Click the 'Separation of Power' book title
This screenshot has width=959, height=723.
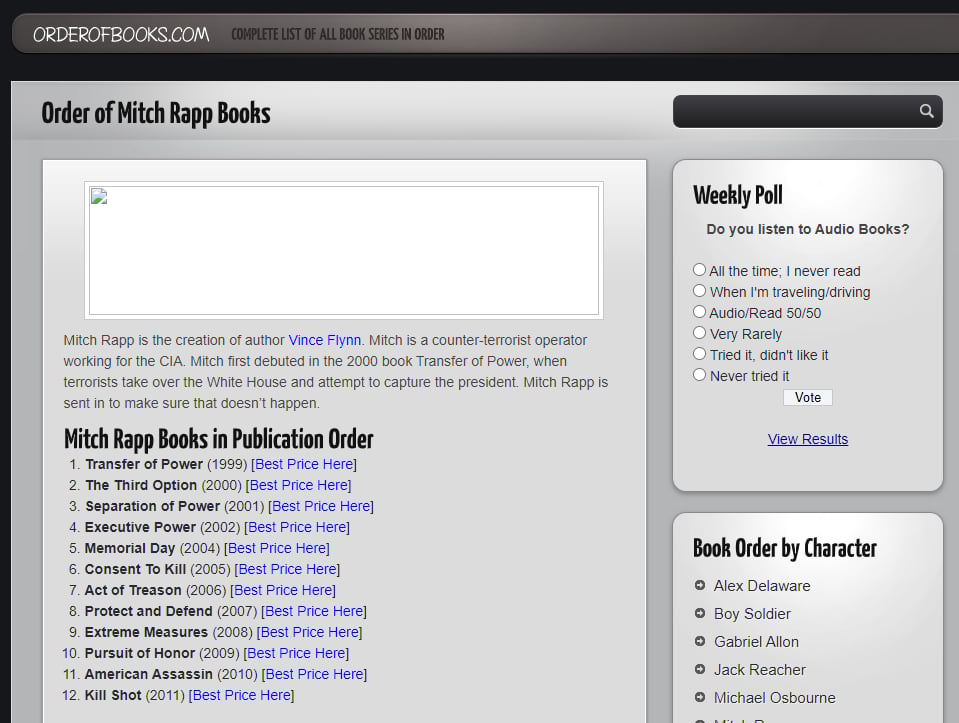[152, 506]
